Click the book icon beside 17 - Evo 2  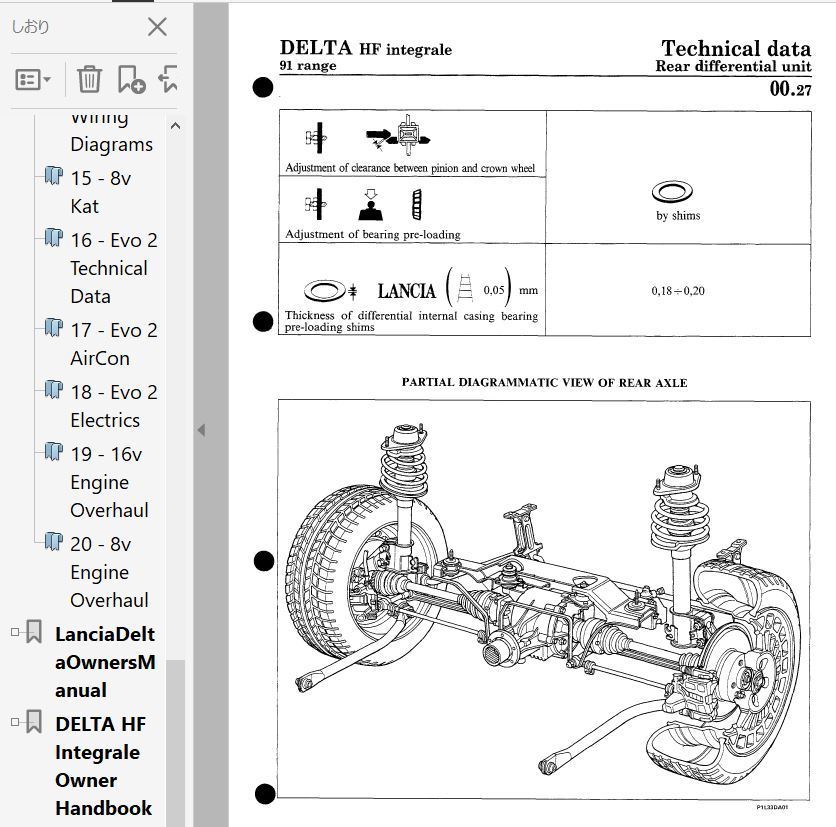click(x=53, y=327)
